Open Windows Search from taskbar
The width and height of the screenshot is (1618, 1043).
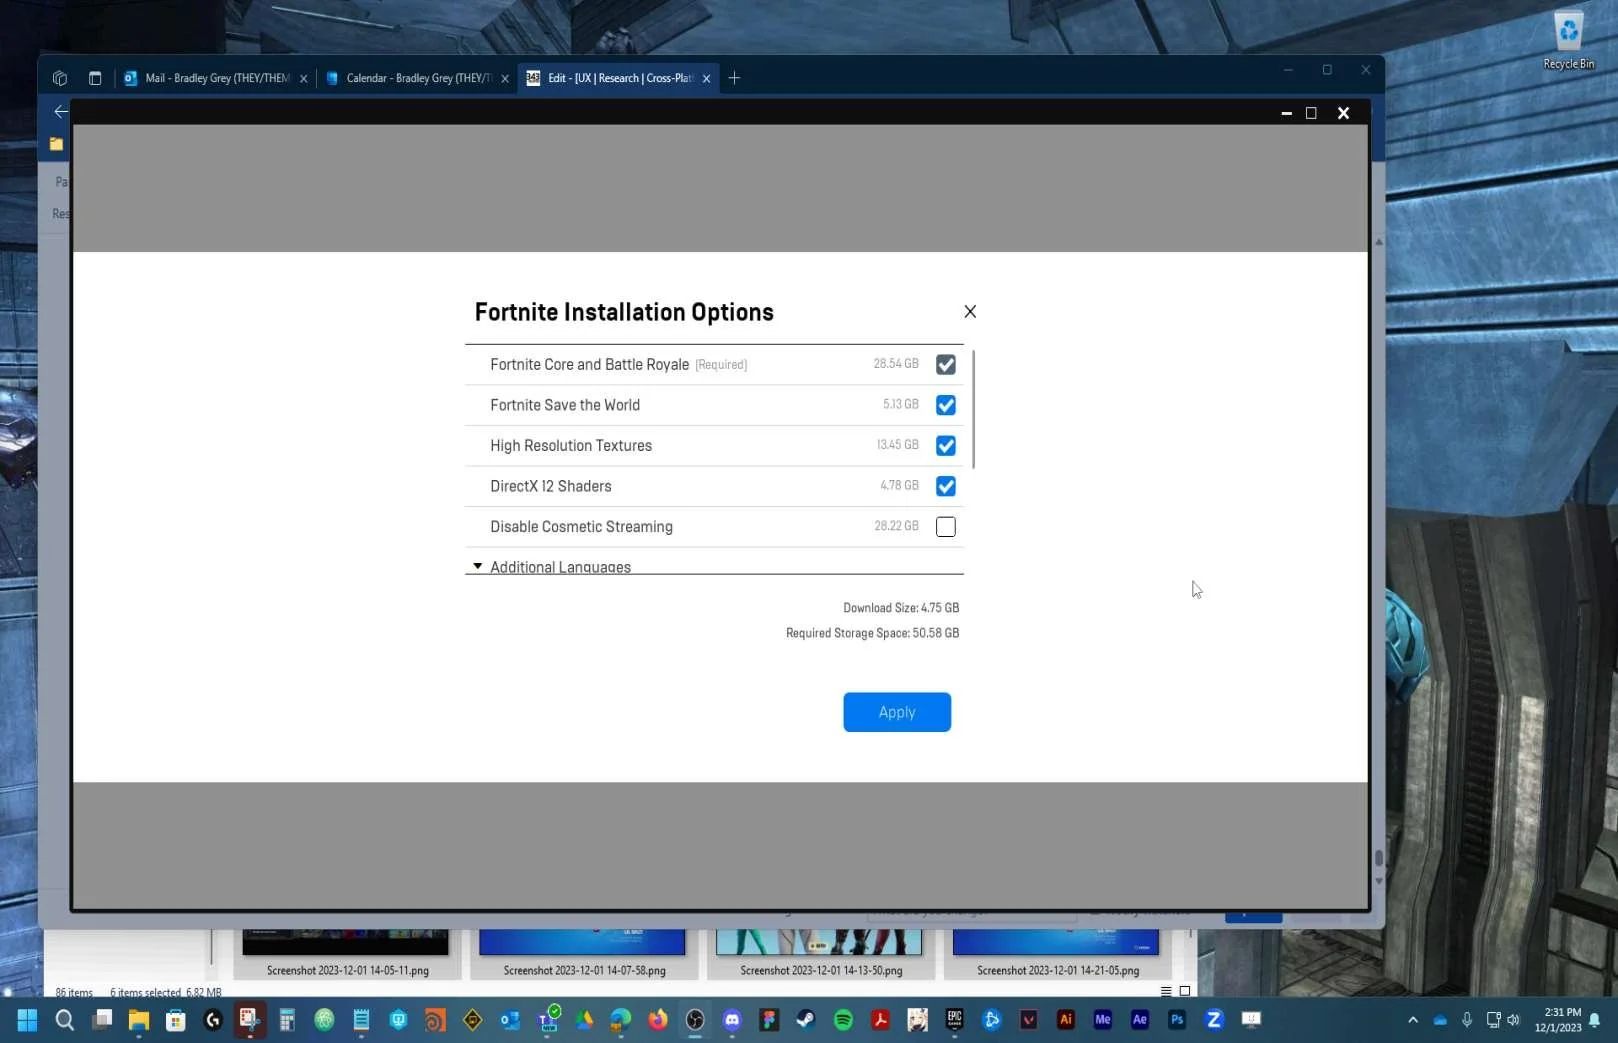pyautogui.click(x=65, y=1020)
